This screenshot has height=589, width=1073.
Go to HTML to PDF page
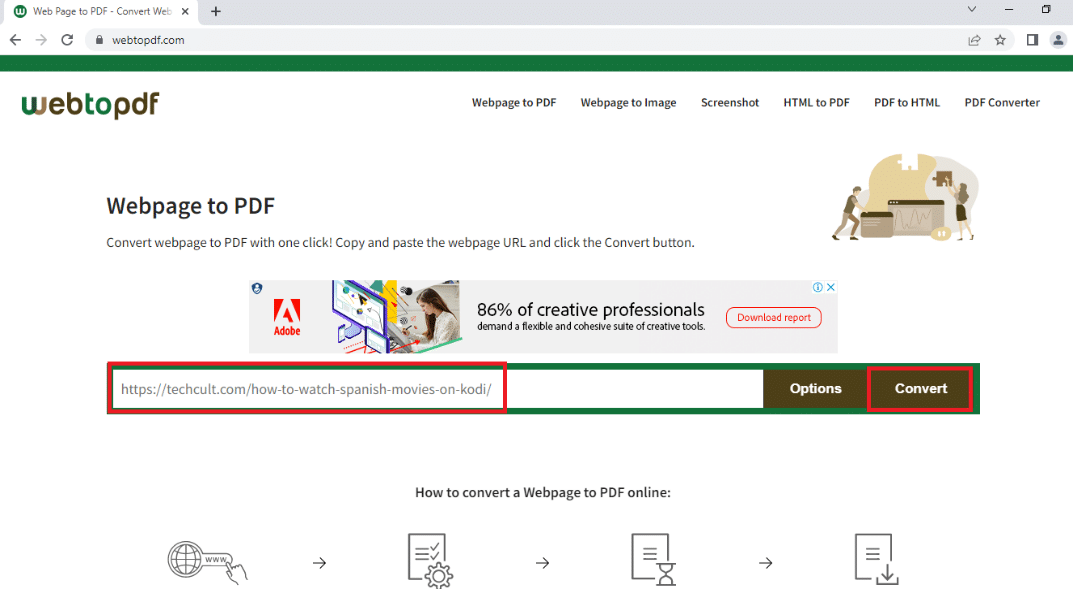[816, 103]
